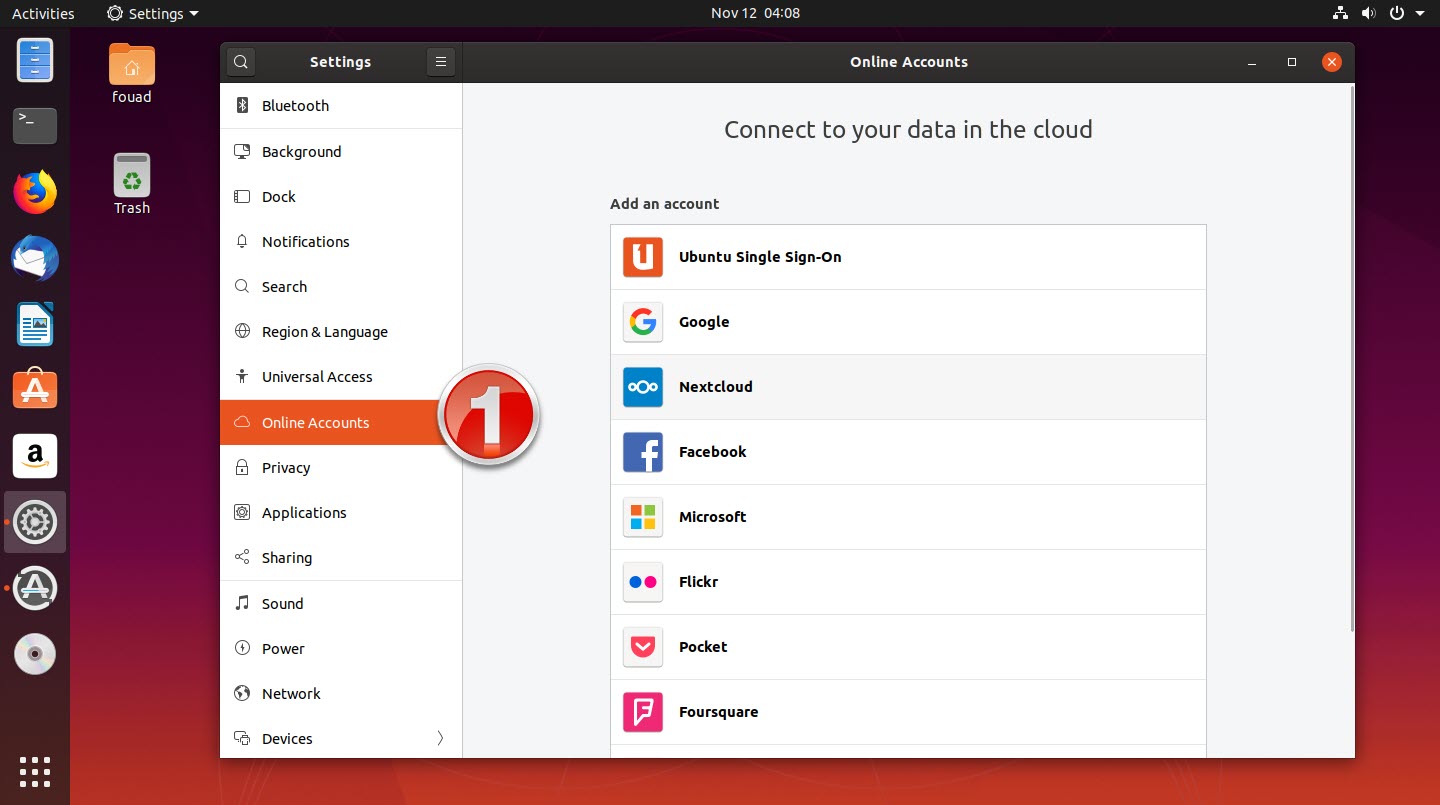Open the Privacy settings panel

(x=341, y=468)
